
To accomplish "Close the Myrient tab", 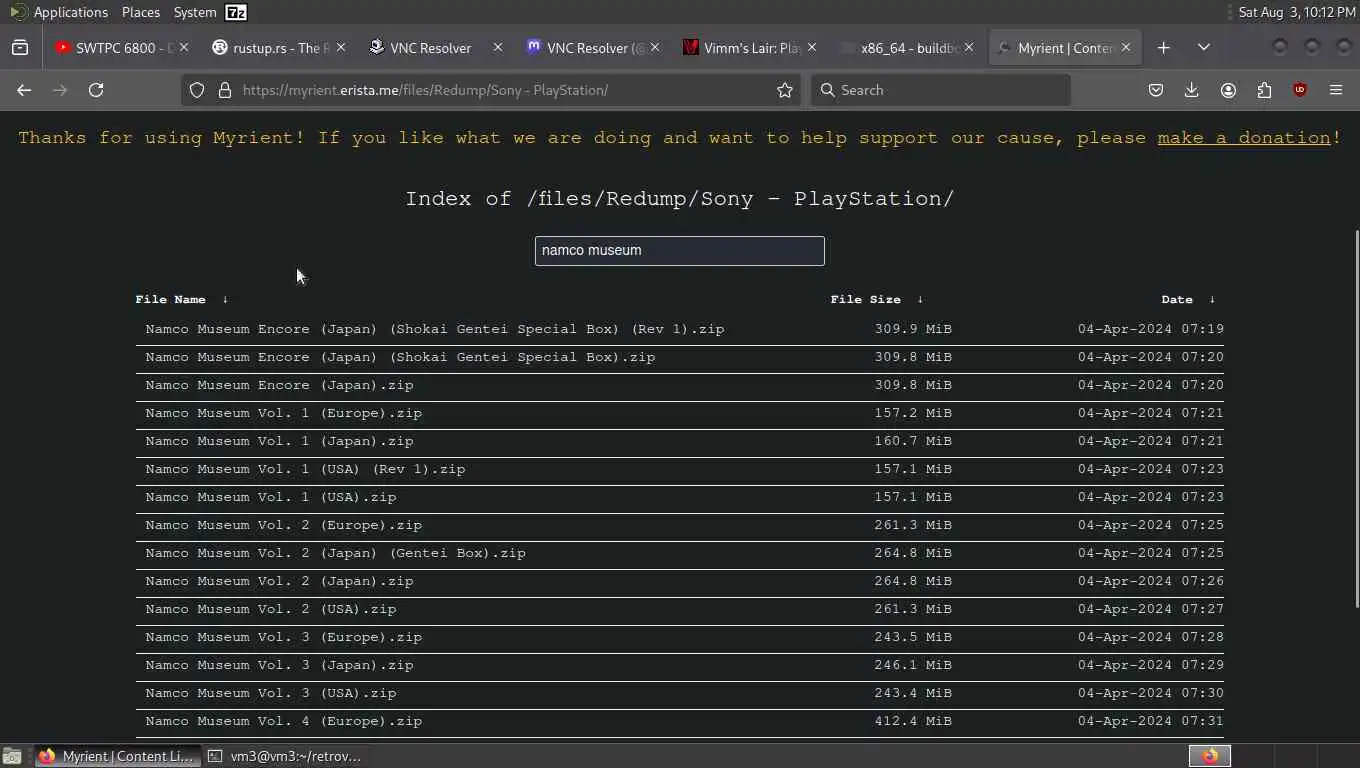I will tap(1126, 47).
